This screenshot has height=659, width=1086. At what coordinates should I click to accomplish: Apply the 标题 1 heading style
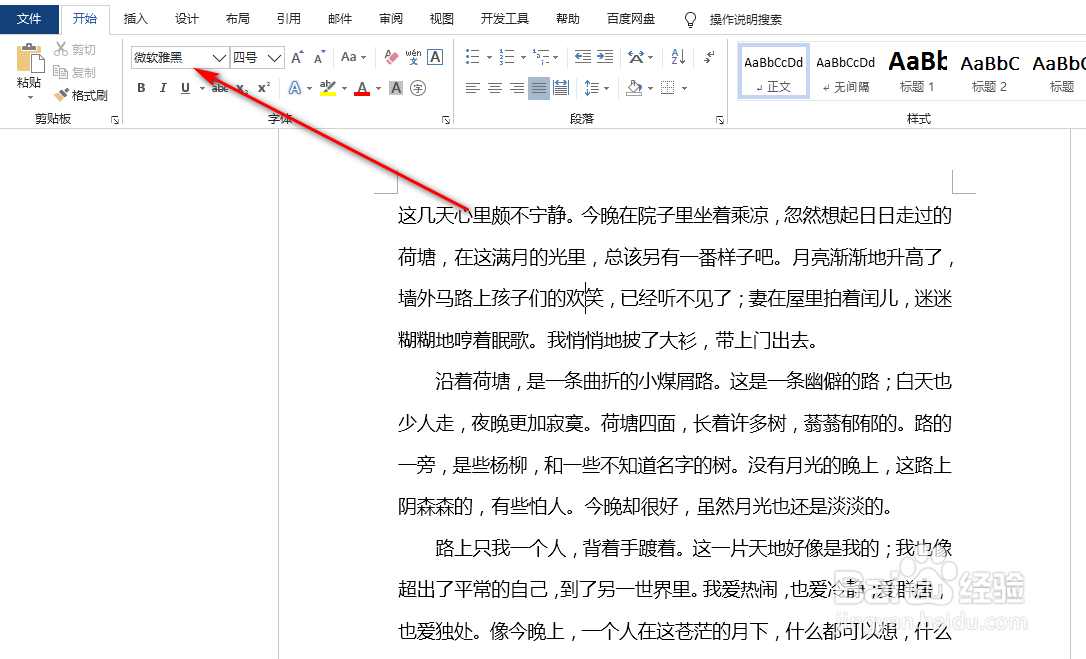pos(918,71)
